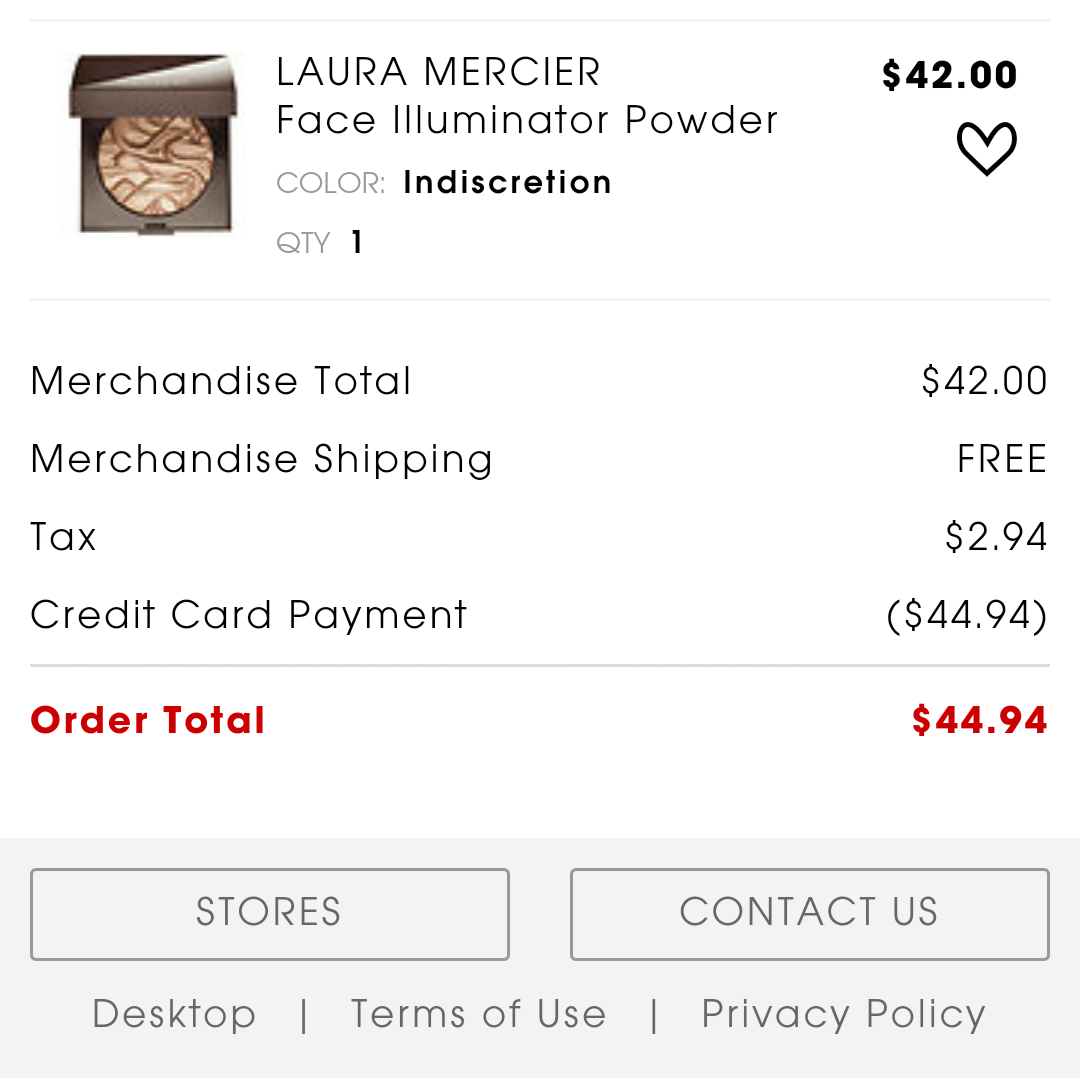
Task: Open Face Illuminator Powder product title
Action: (x=527, y=120)
